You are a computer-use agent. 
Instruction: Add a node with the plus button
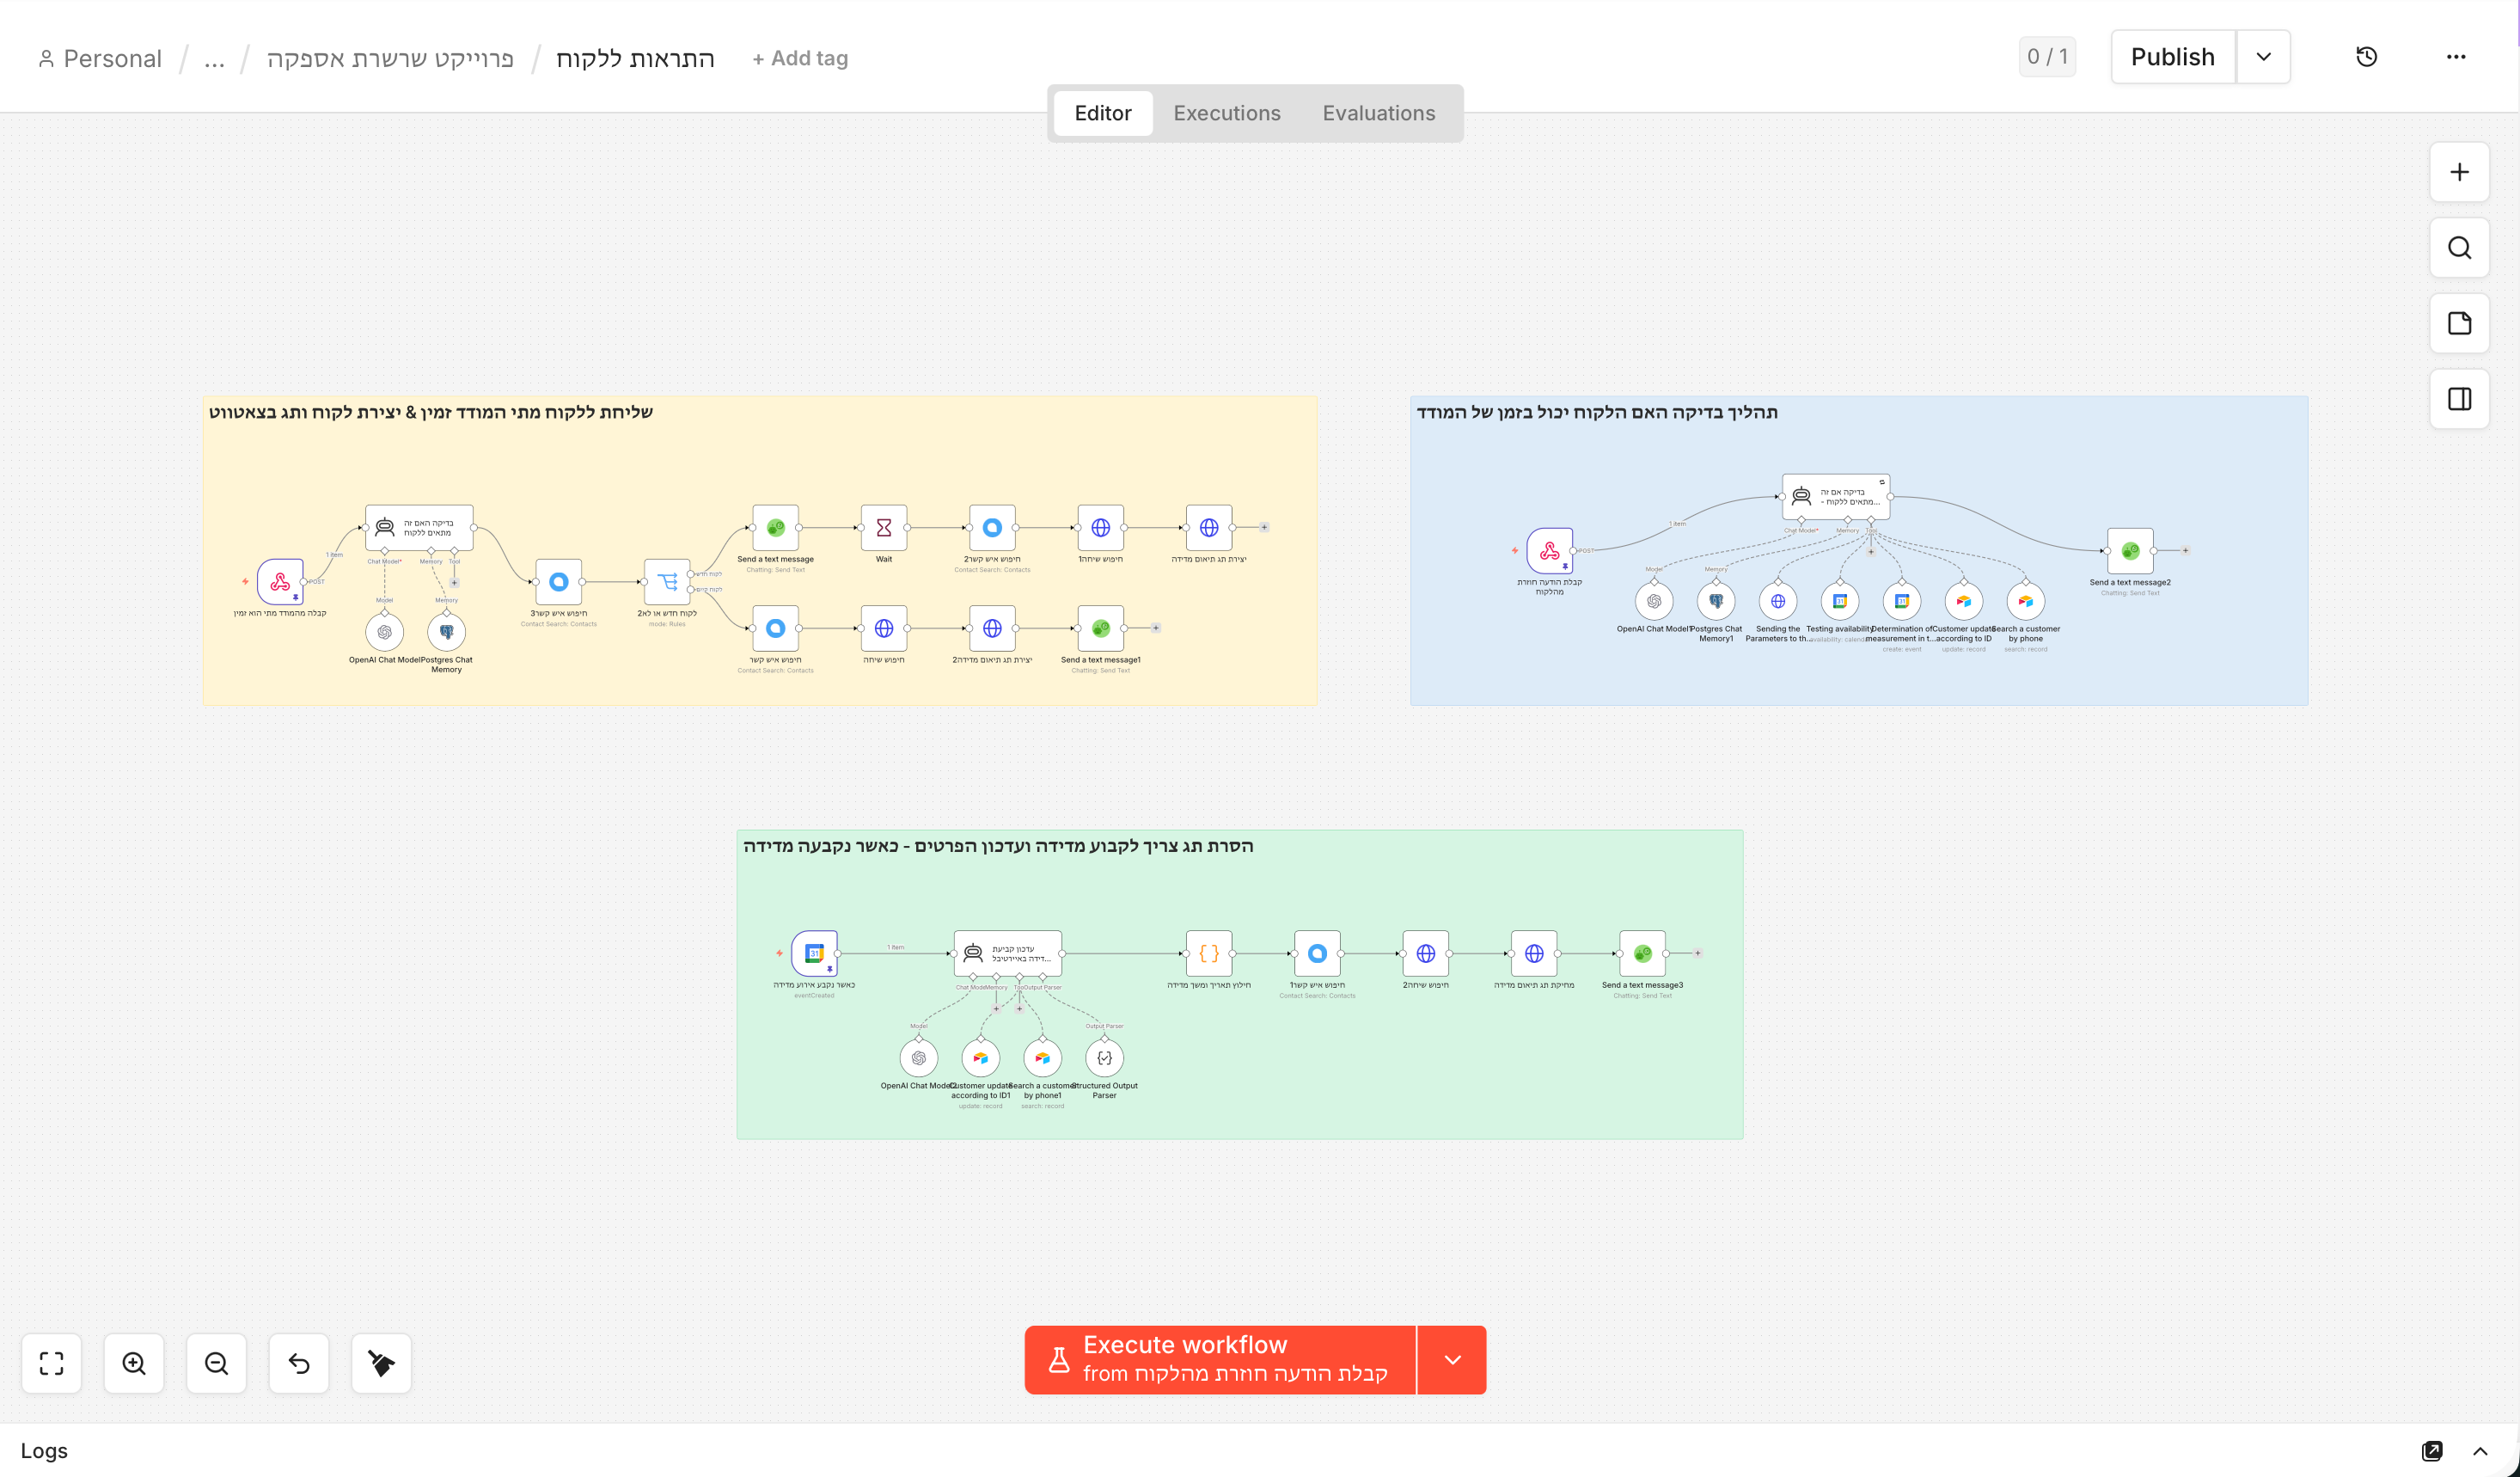(x=2459, y=172)
